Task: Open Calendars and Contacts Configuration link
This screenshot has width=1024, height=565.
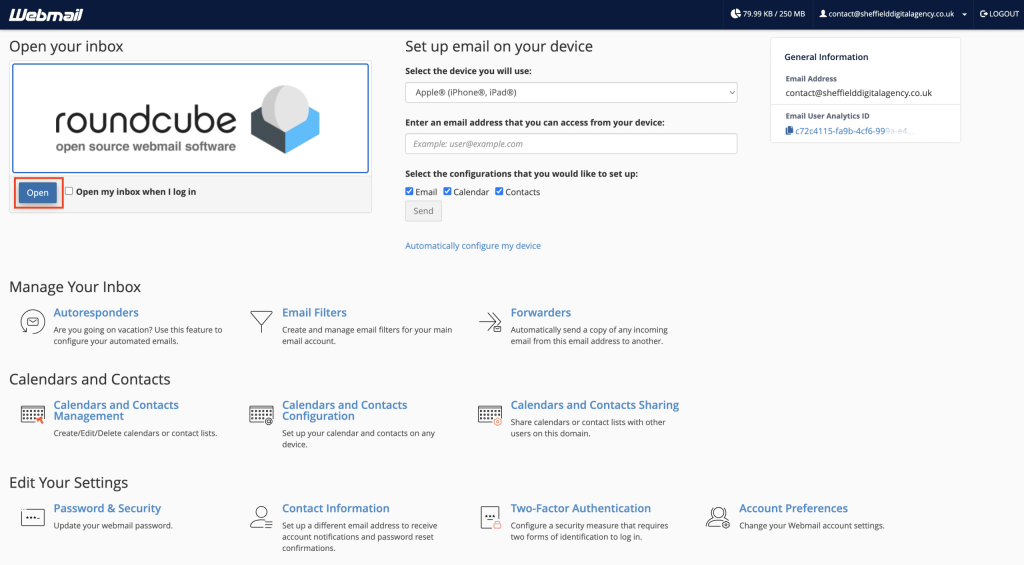Action: click(345, 410)
